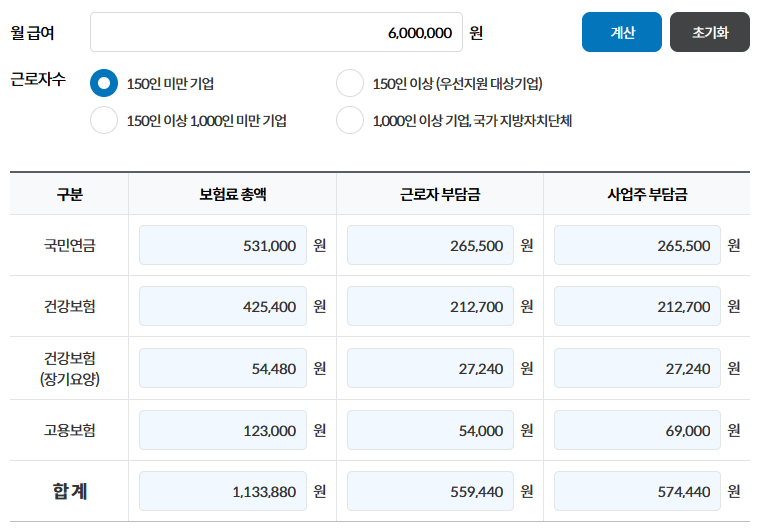
Task: Select 150인 이상 (우선지원 대상기업) radio
Action: pos(350,83)
